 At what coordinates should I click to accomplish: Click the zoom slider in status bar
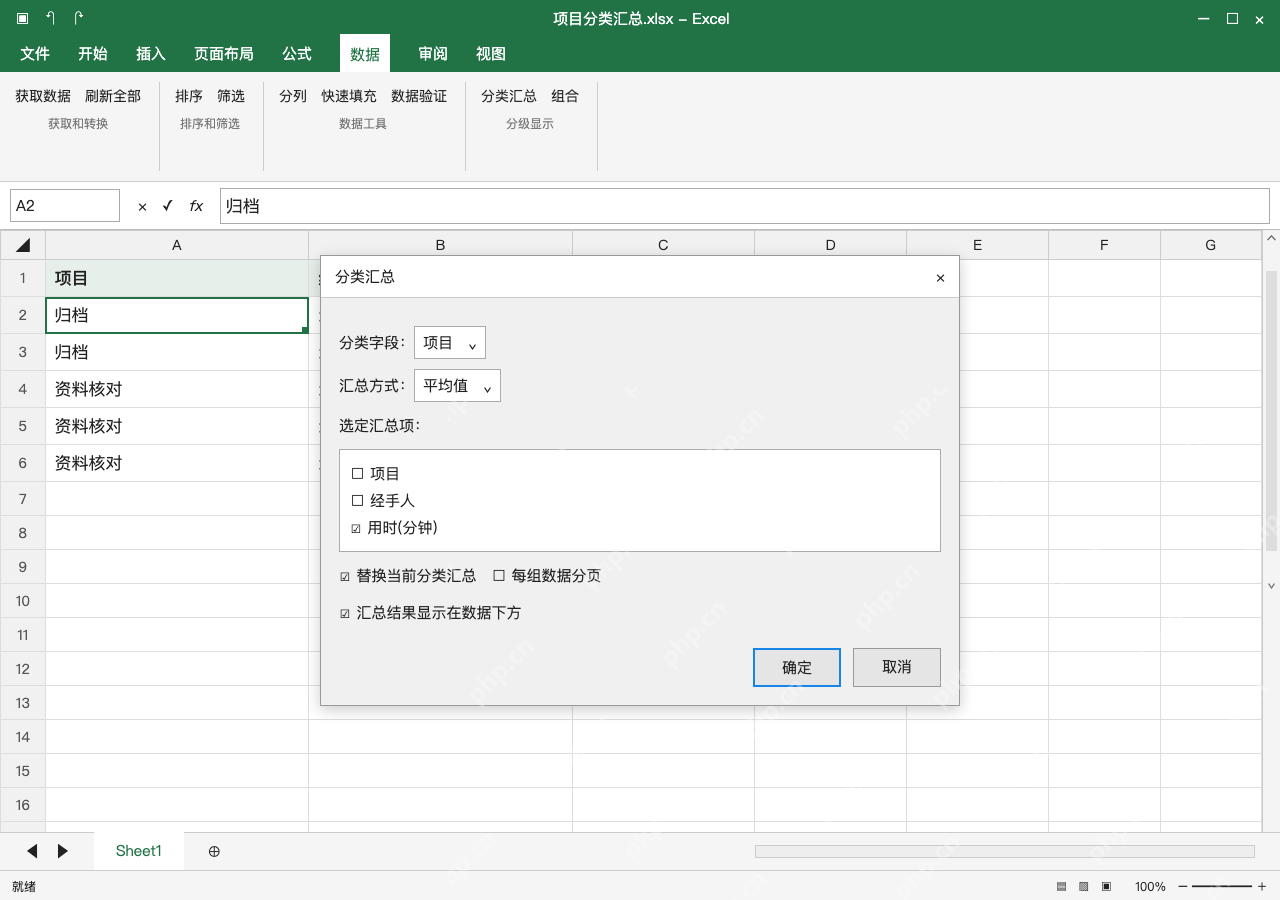tap(1222, 887)
